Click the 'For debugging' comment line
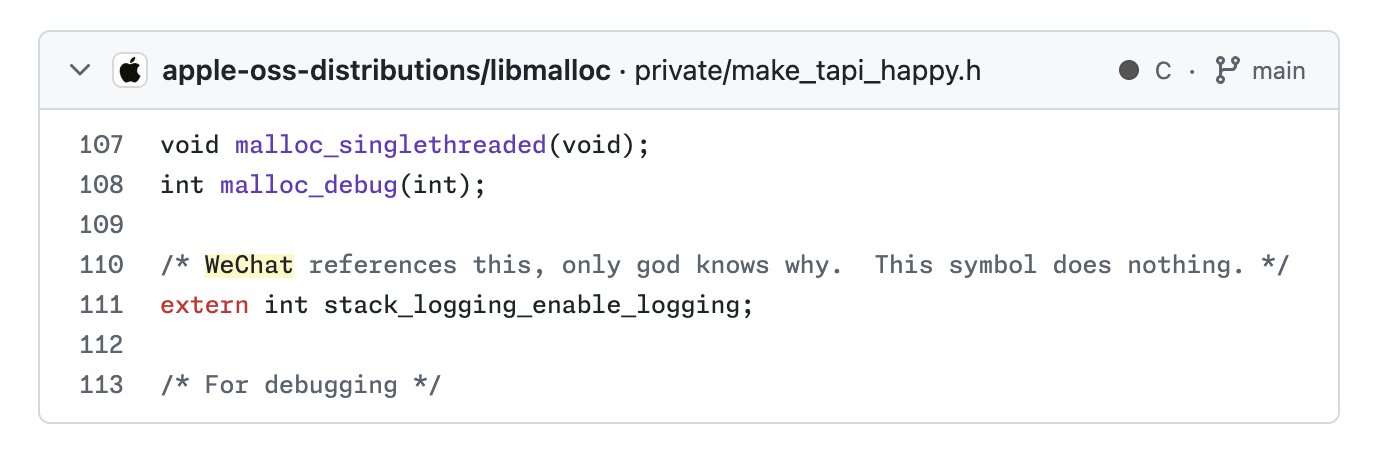Viewport: 1378px width, 458px height. tap(300, 385)
